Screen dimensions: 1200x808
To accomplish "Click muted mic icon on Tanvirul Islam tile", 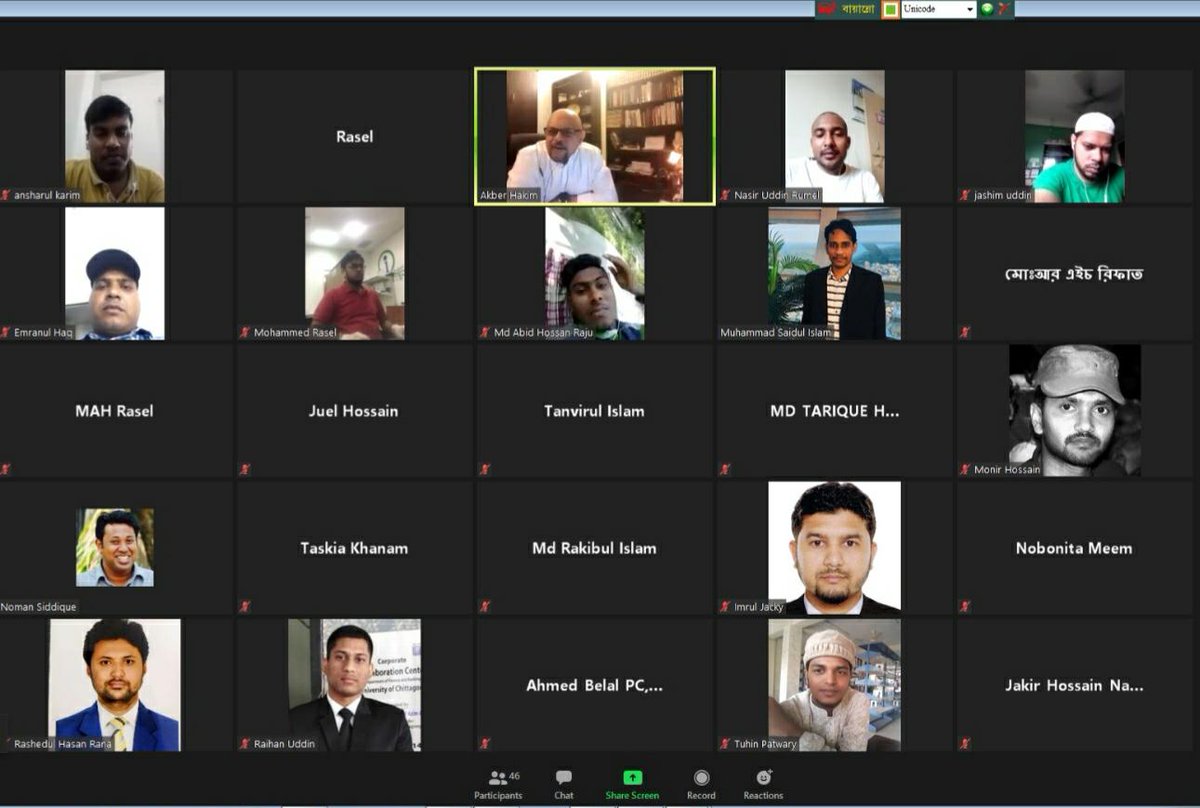I will click(x=485, y=469).
